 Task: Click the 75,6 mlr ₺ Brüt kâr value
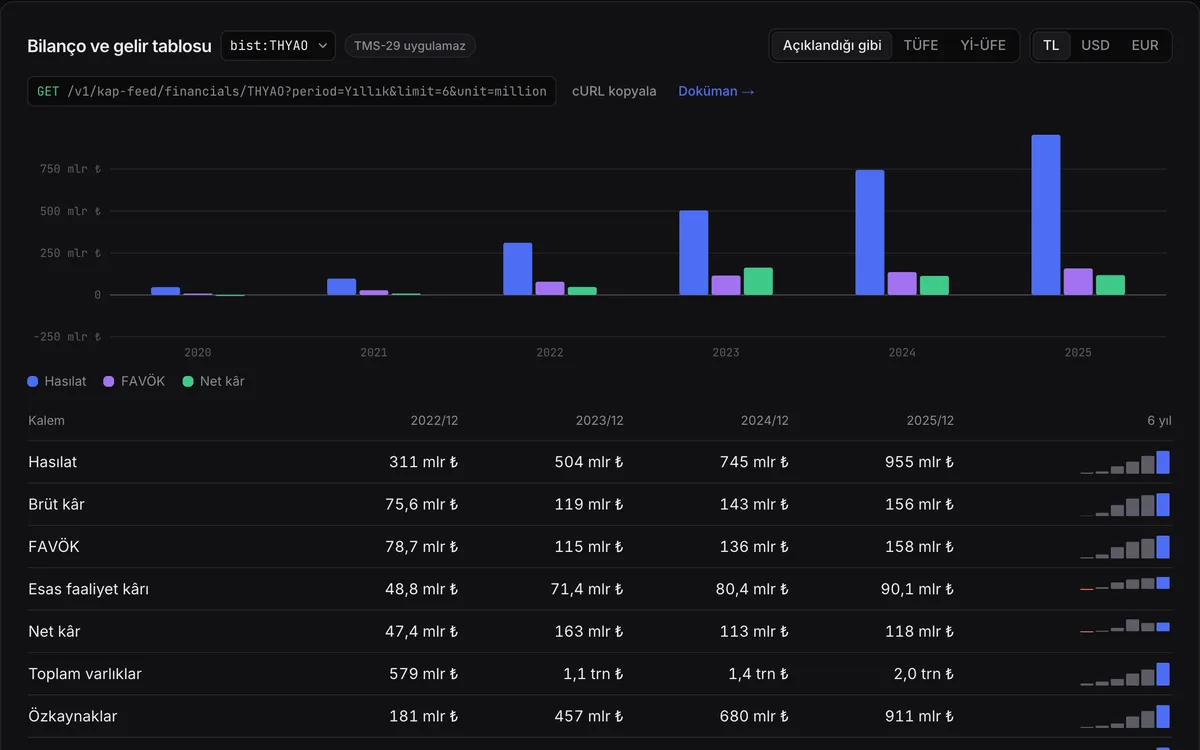[x=422, y=504]
